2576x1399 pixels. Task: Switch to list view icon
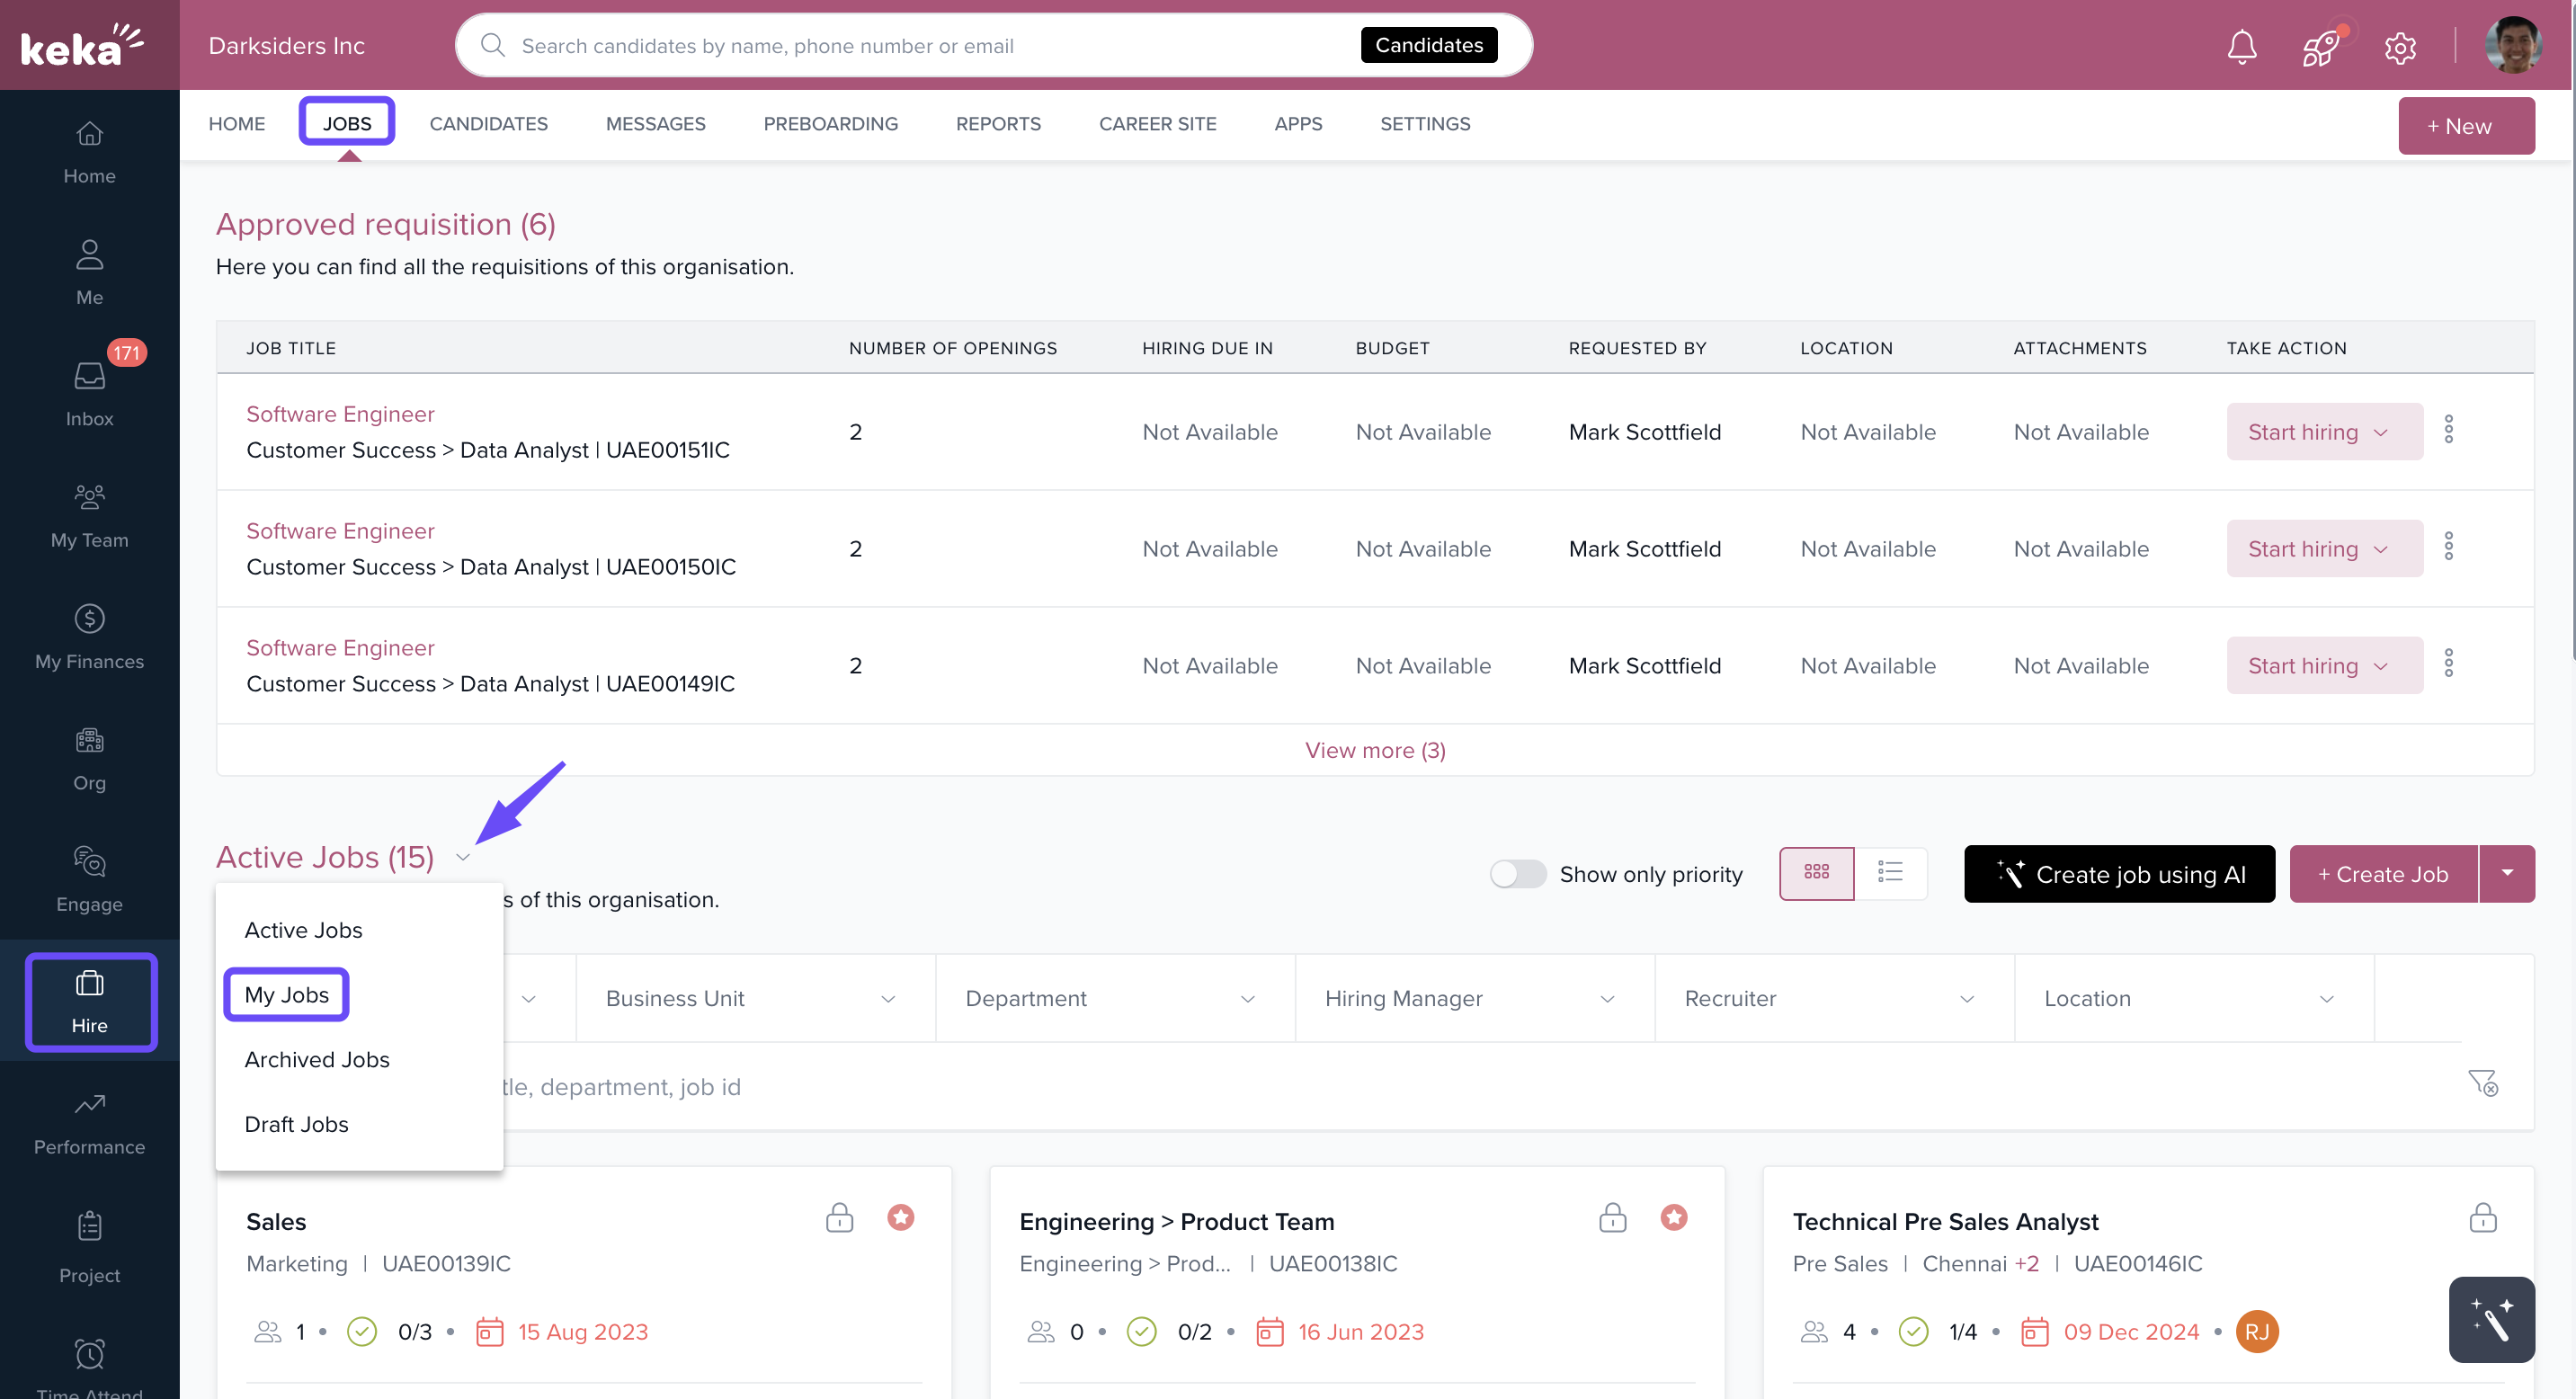click(1890, 872)
